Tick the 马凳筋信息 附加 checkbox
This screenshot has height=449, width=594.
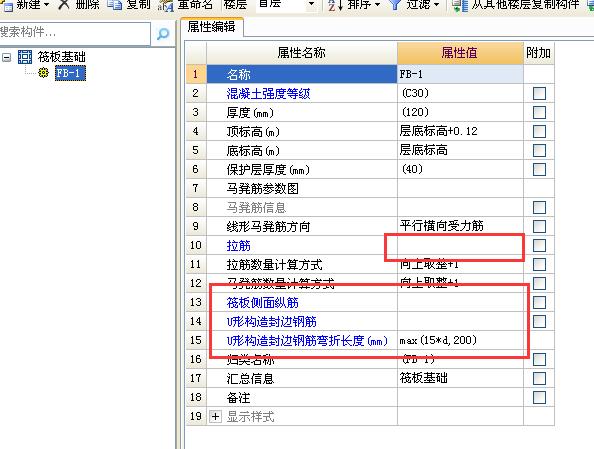(x=539, y=207)
